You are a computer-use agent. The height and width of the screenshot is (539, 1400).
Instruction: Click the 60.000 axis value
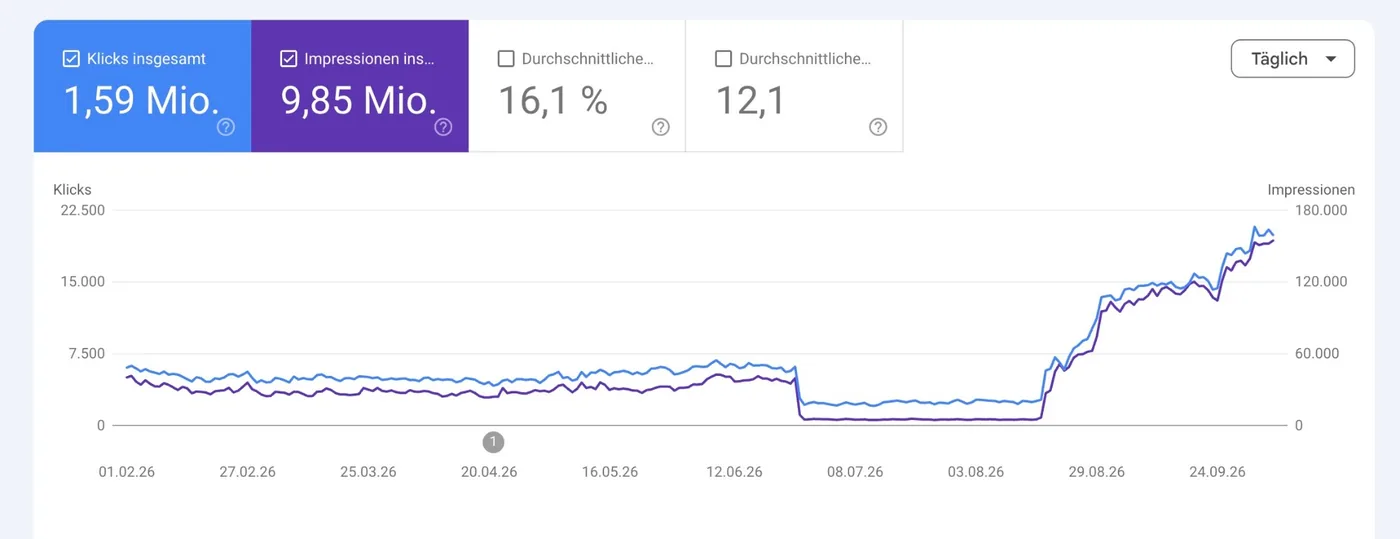1317,354
